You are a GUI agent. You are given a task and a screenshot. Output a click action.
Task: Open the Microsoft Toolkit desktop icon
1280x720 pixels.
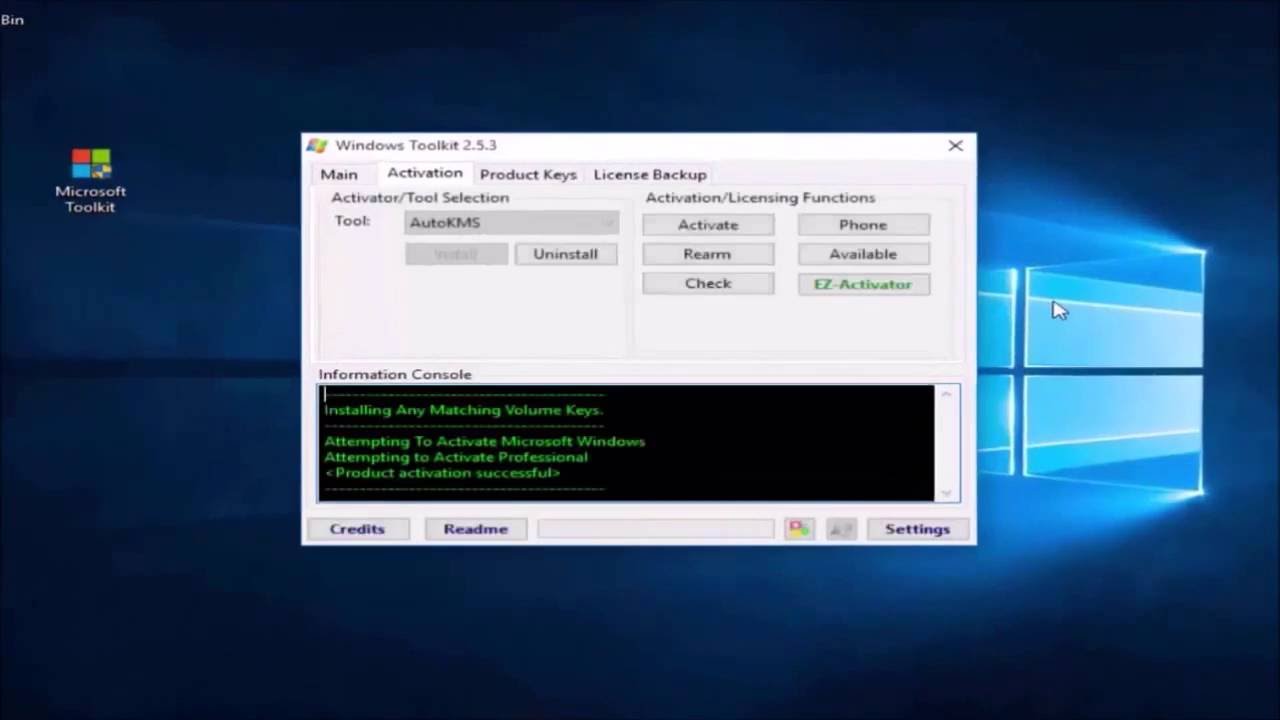[x=90, y=181]
